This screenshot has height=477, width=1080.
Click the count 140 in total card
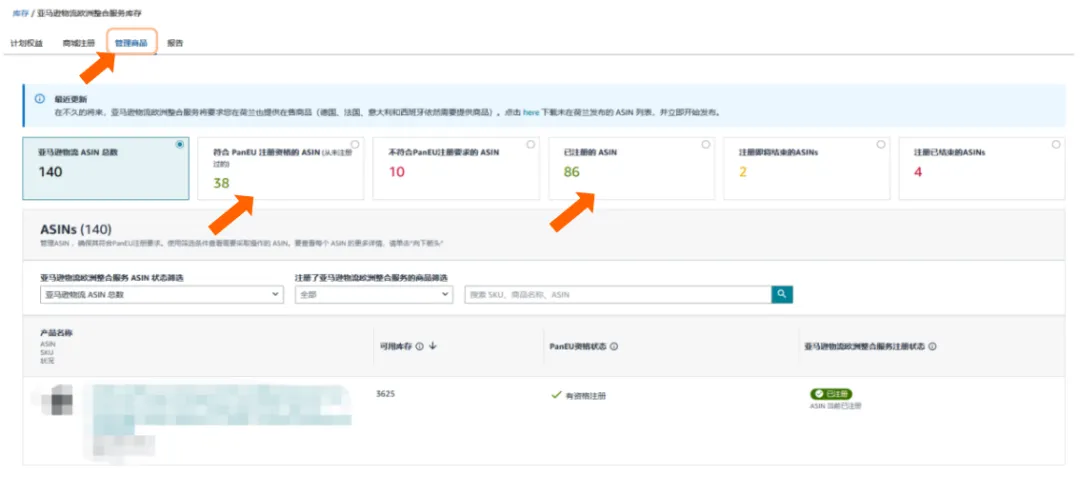click(x=50, y=171)
